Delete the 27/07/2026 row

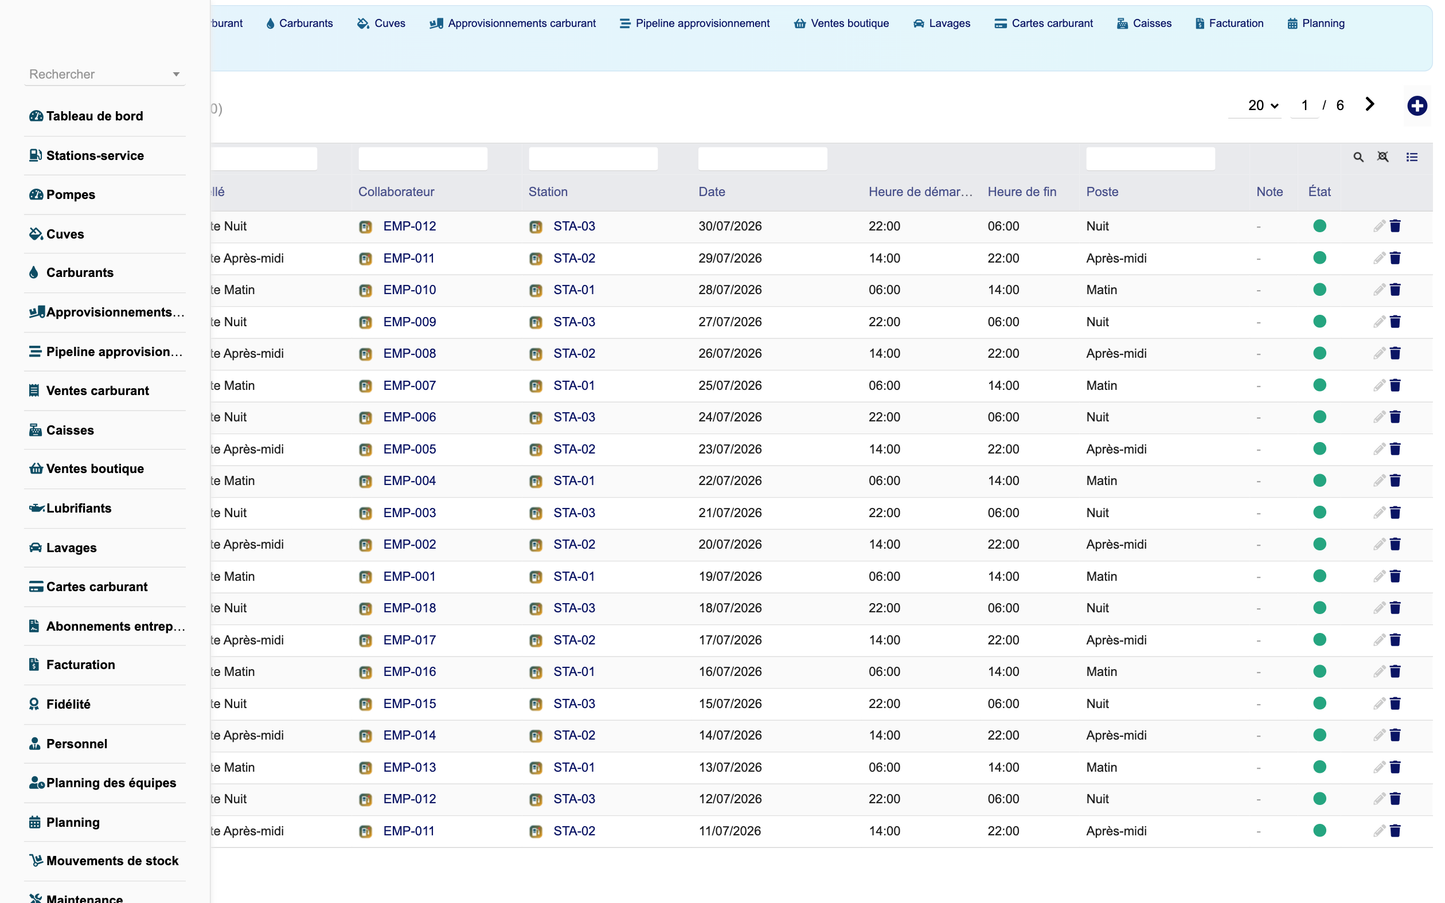pos(1395,322)
